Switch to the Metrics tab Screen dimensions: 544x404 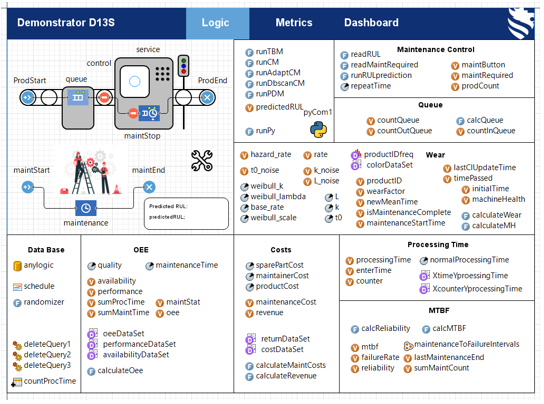coord(294,23)
